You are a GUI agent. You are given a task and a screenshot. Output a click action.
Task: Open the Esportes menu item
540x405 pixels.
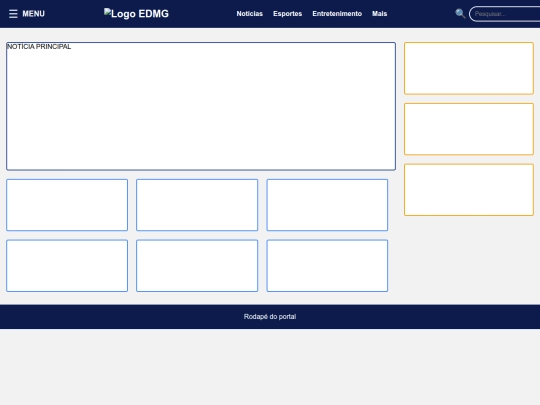pyautogui.click(x=288, y=14)
